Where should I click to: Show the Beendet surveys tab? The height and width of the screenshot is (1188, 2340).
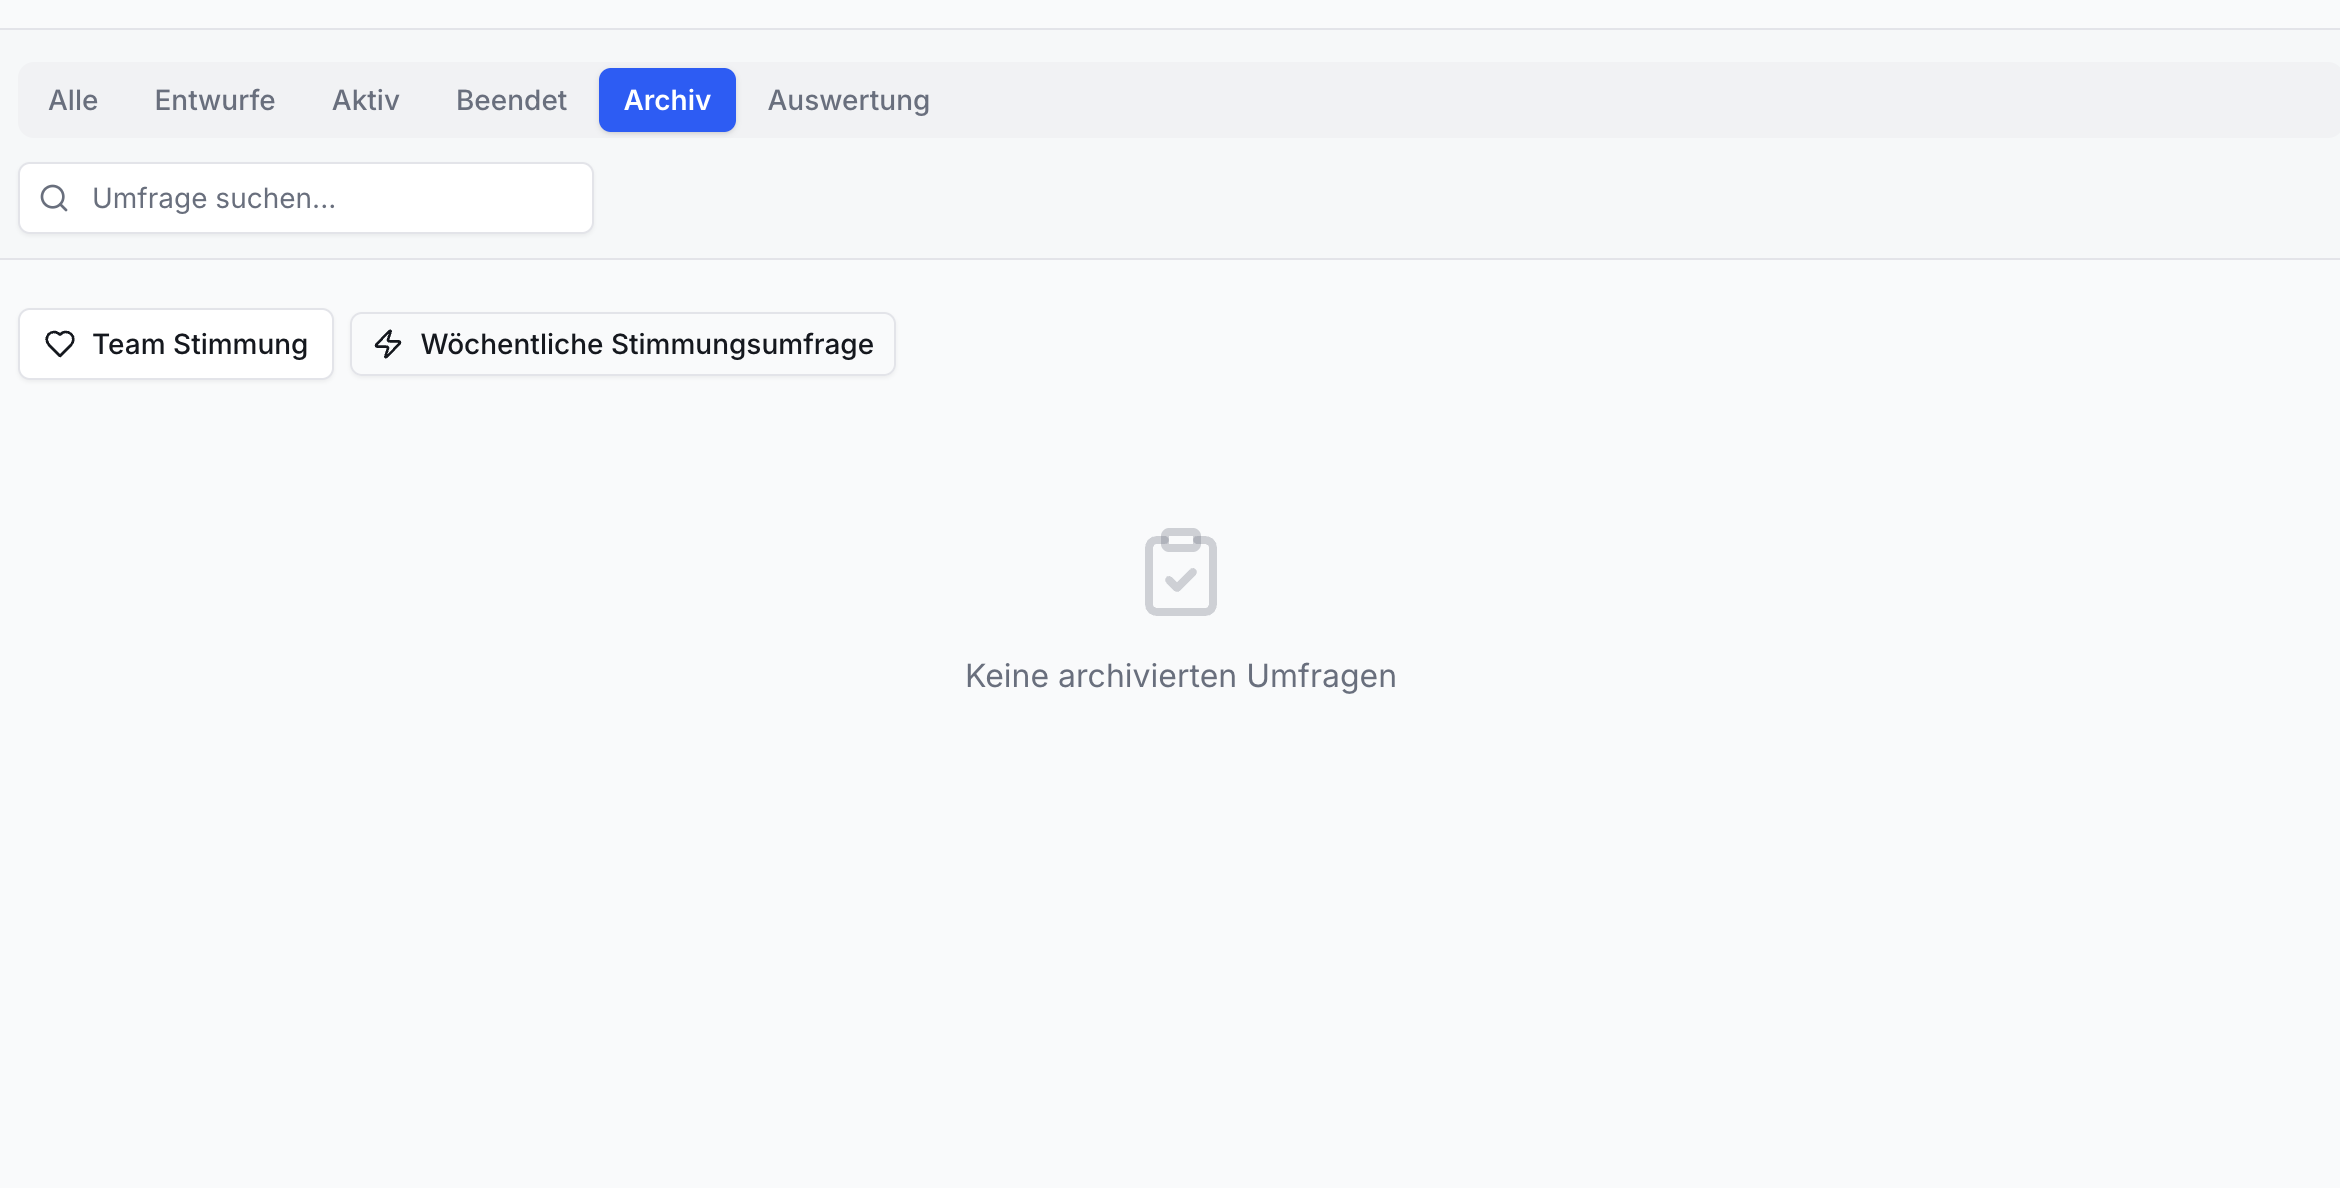511,100
